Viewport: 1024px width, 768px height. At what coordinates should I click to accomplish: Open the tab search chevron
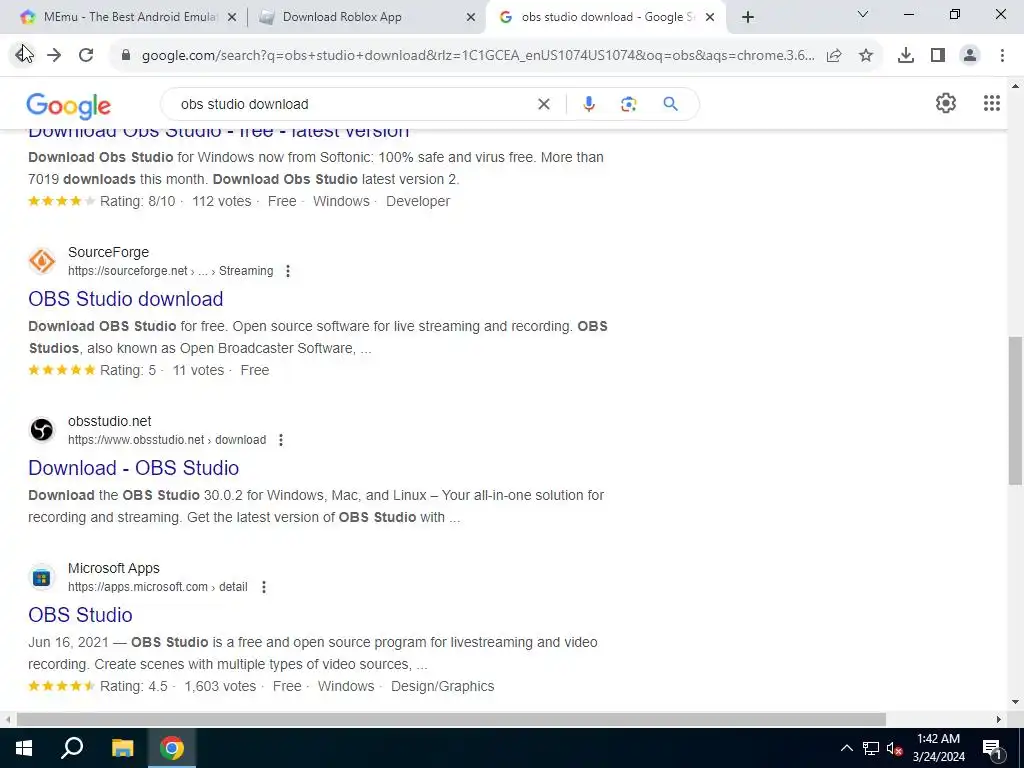862,14
